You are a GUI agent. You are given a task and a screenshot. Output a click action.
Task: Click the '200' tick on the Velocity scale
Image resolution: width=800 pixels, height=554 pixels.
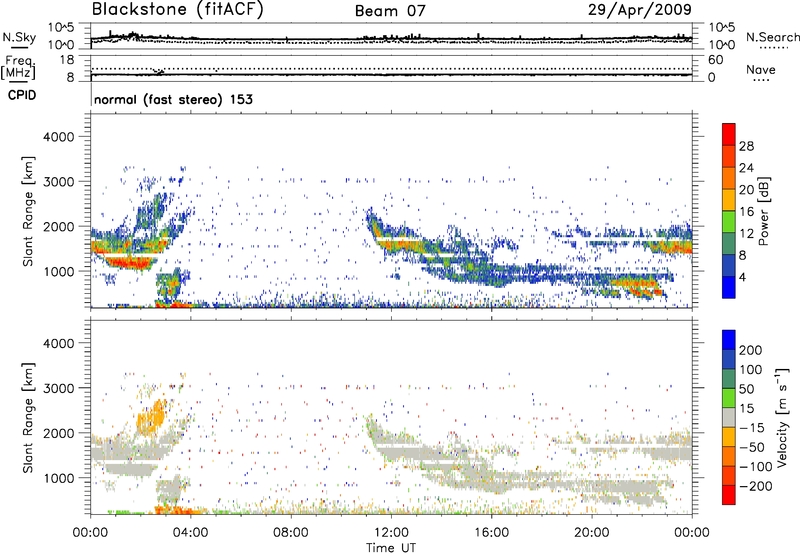point(751,350)
